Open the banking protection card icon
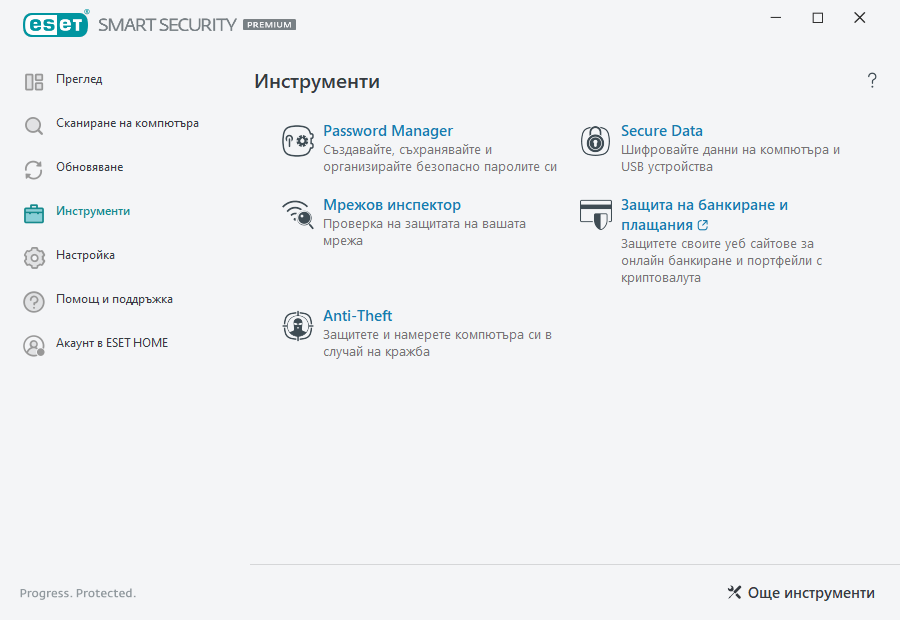 [595, 214]
